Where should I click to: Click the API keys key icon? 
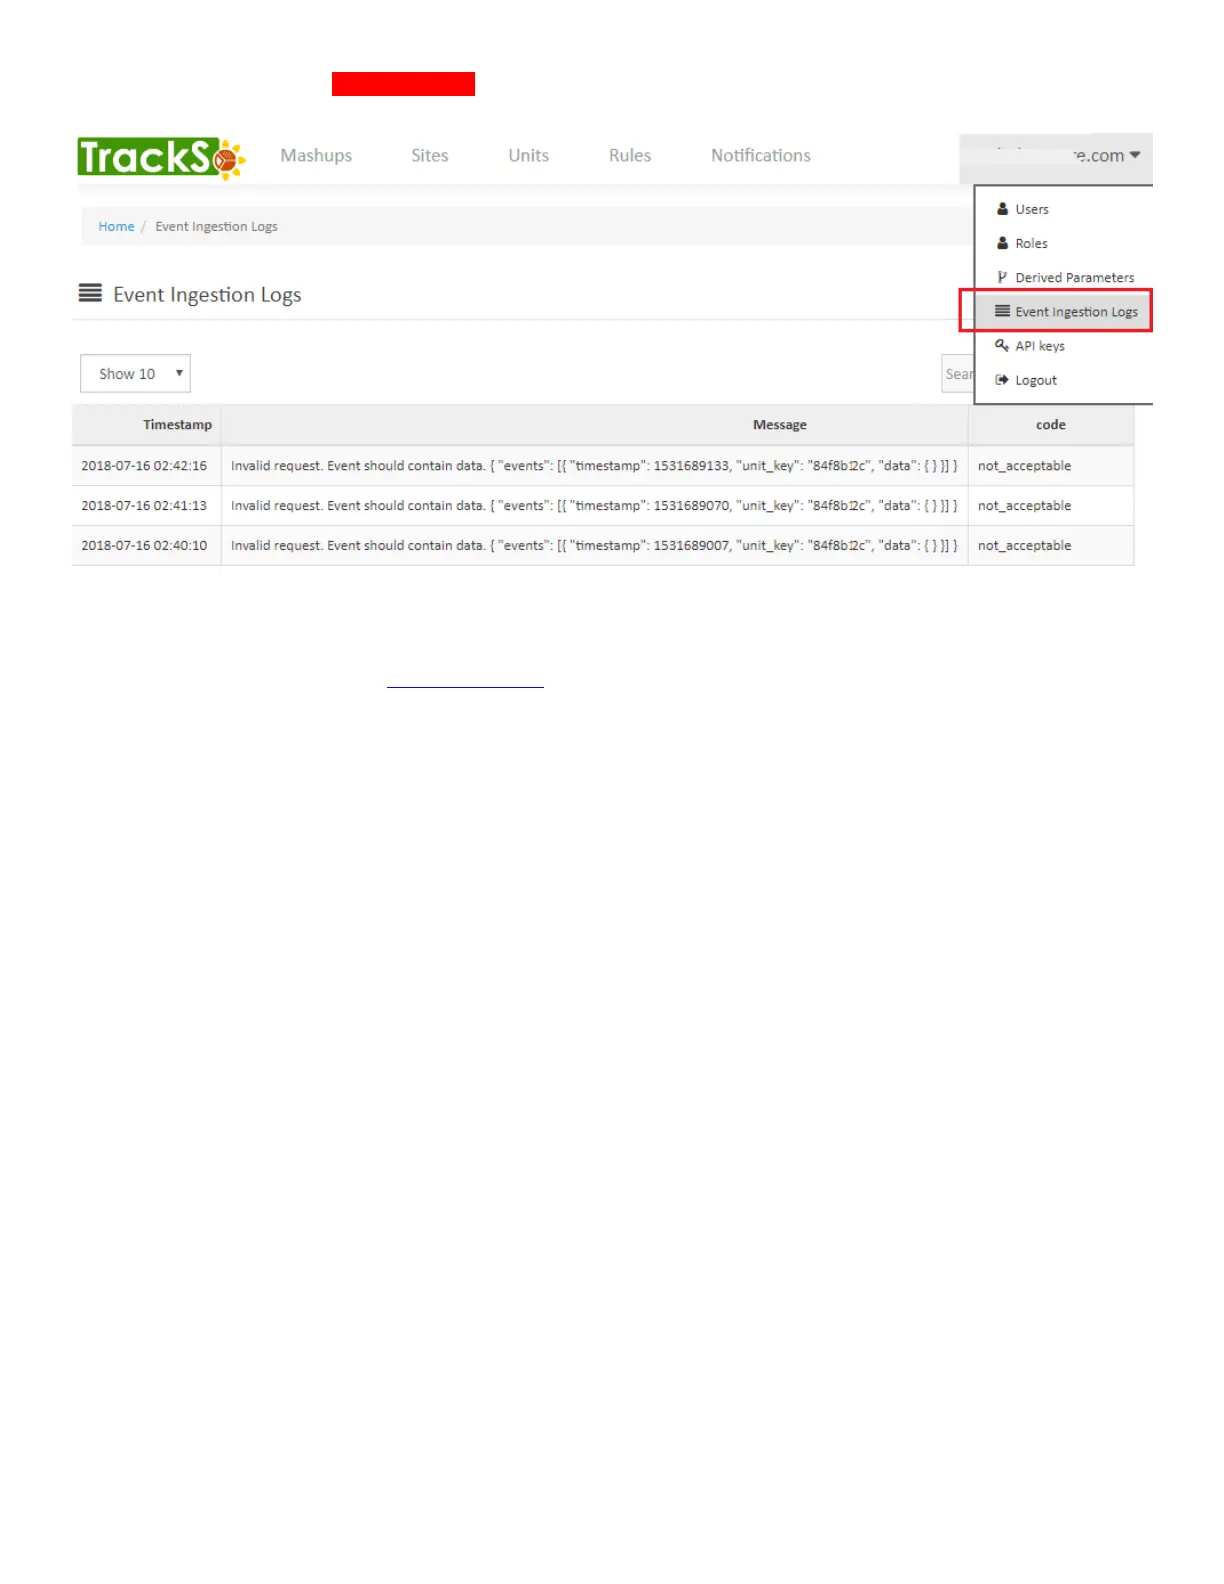coord(1002,345)
